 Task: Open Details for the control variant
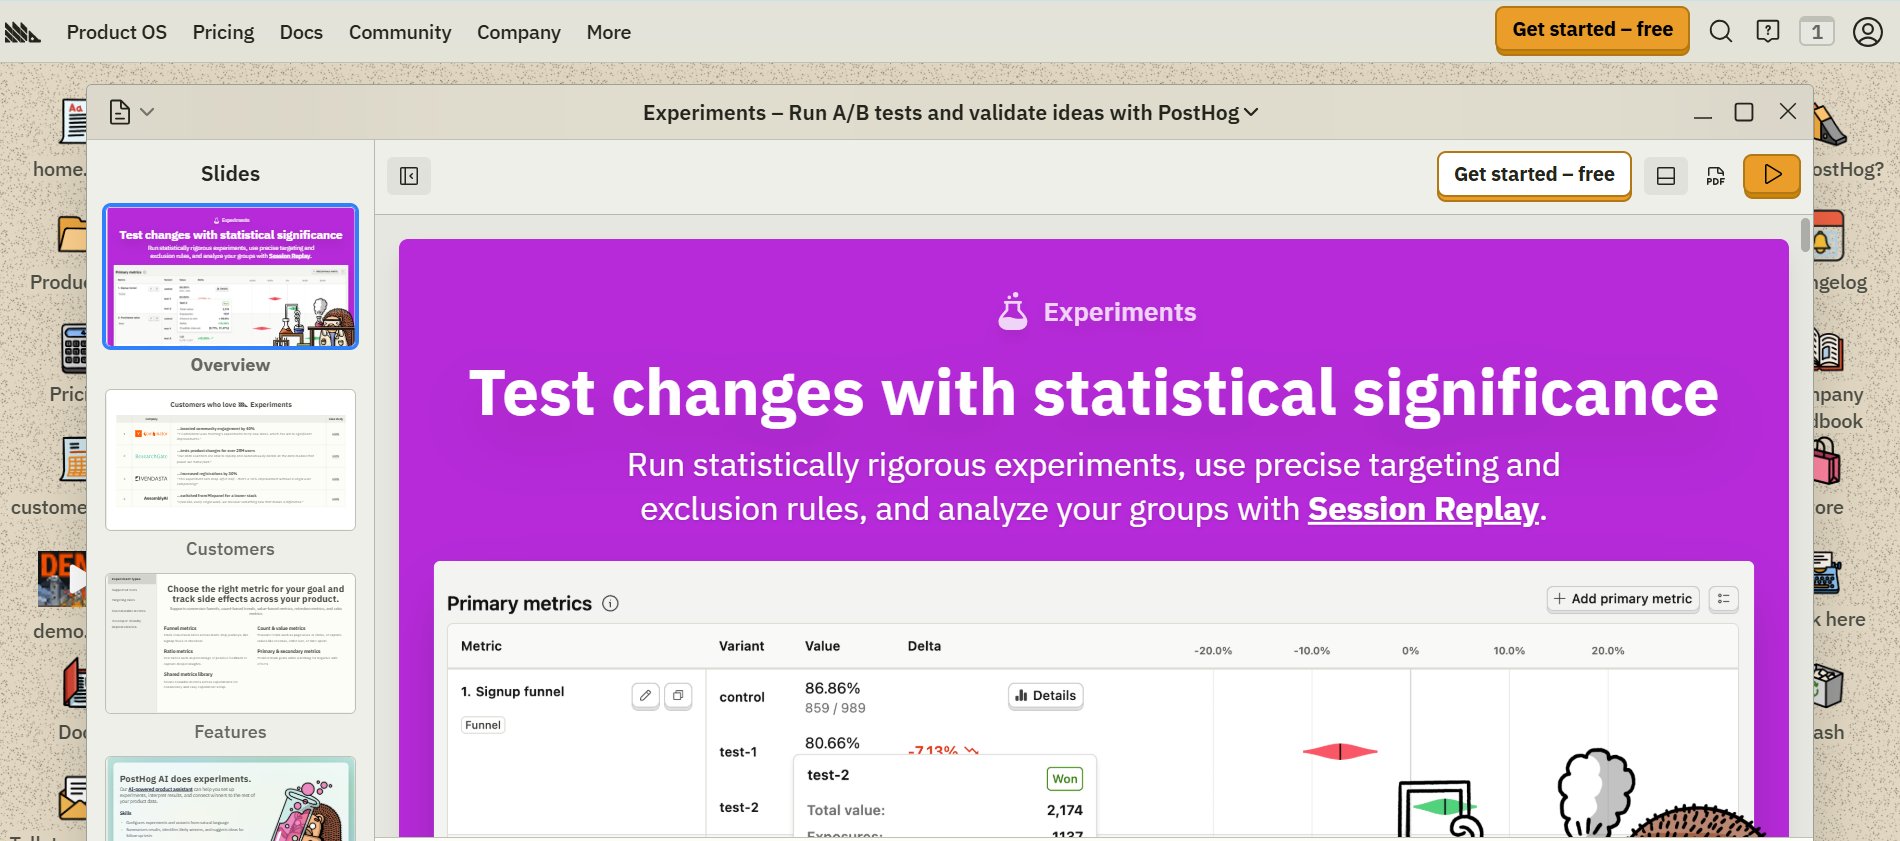[1046, 696]
